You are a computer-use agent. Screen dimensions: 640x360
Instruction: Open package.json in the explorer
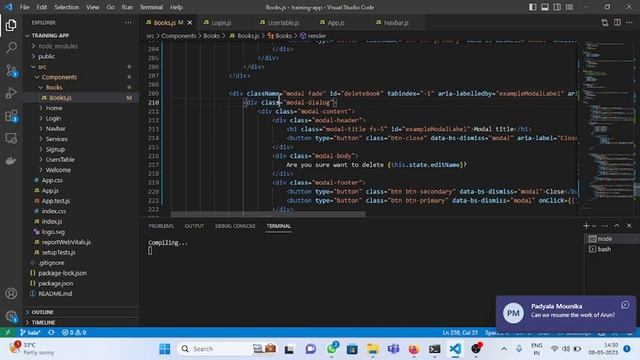tap(56, 283)
